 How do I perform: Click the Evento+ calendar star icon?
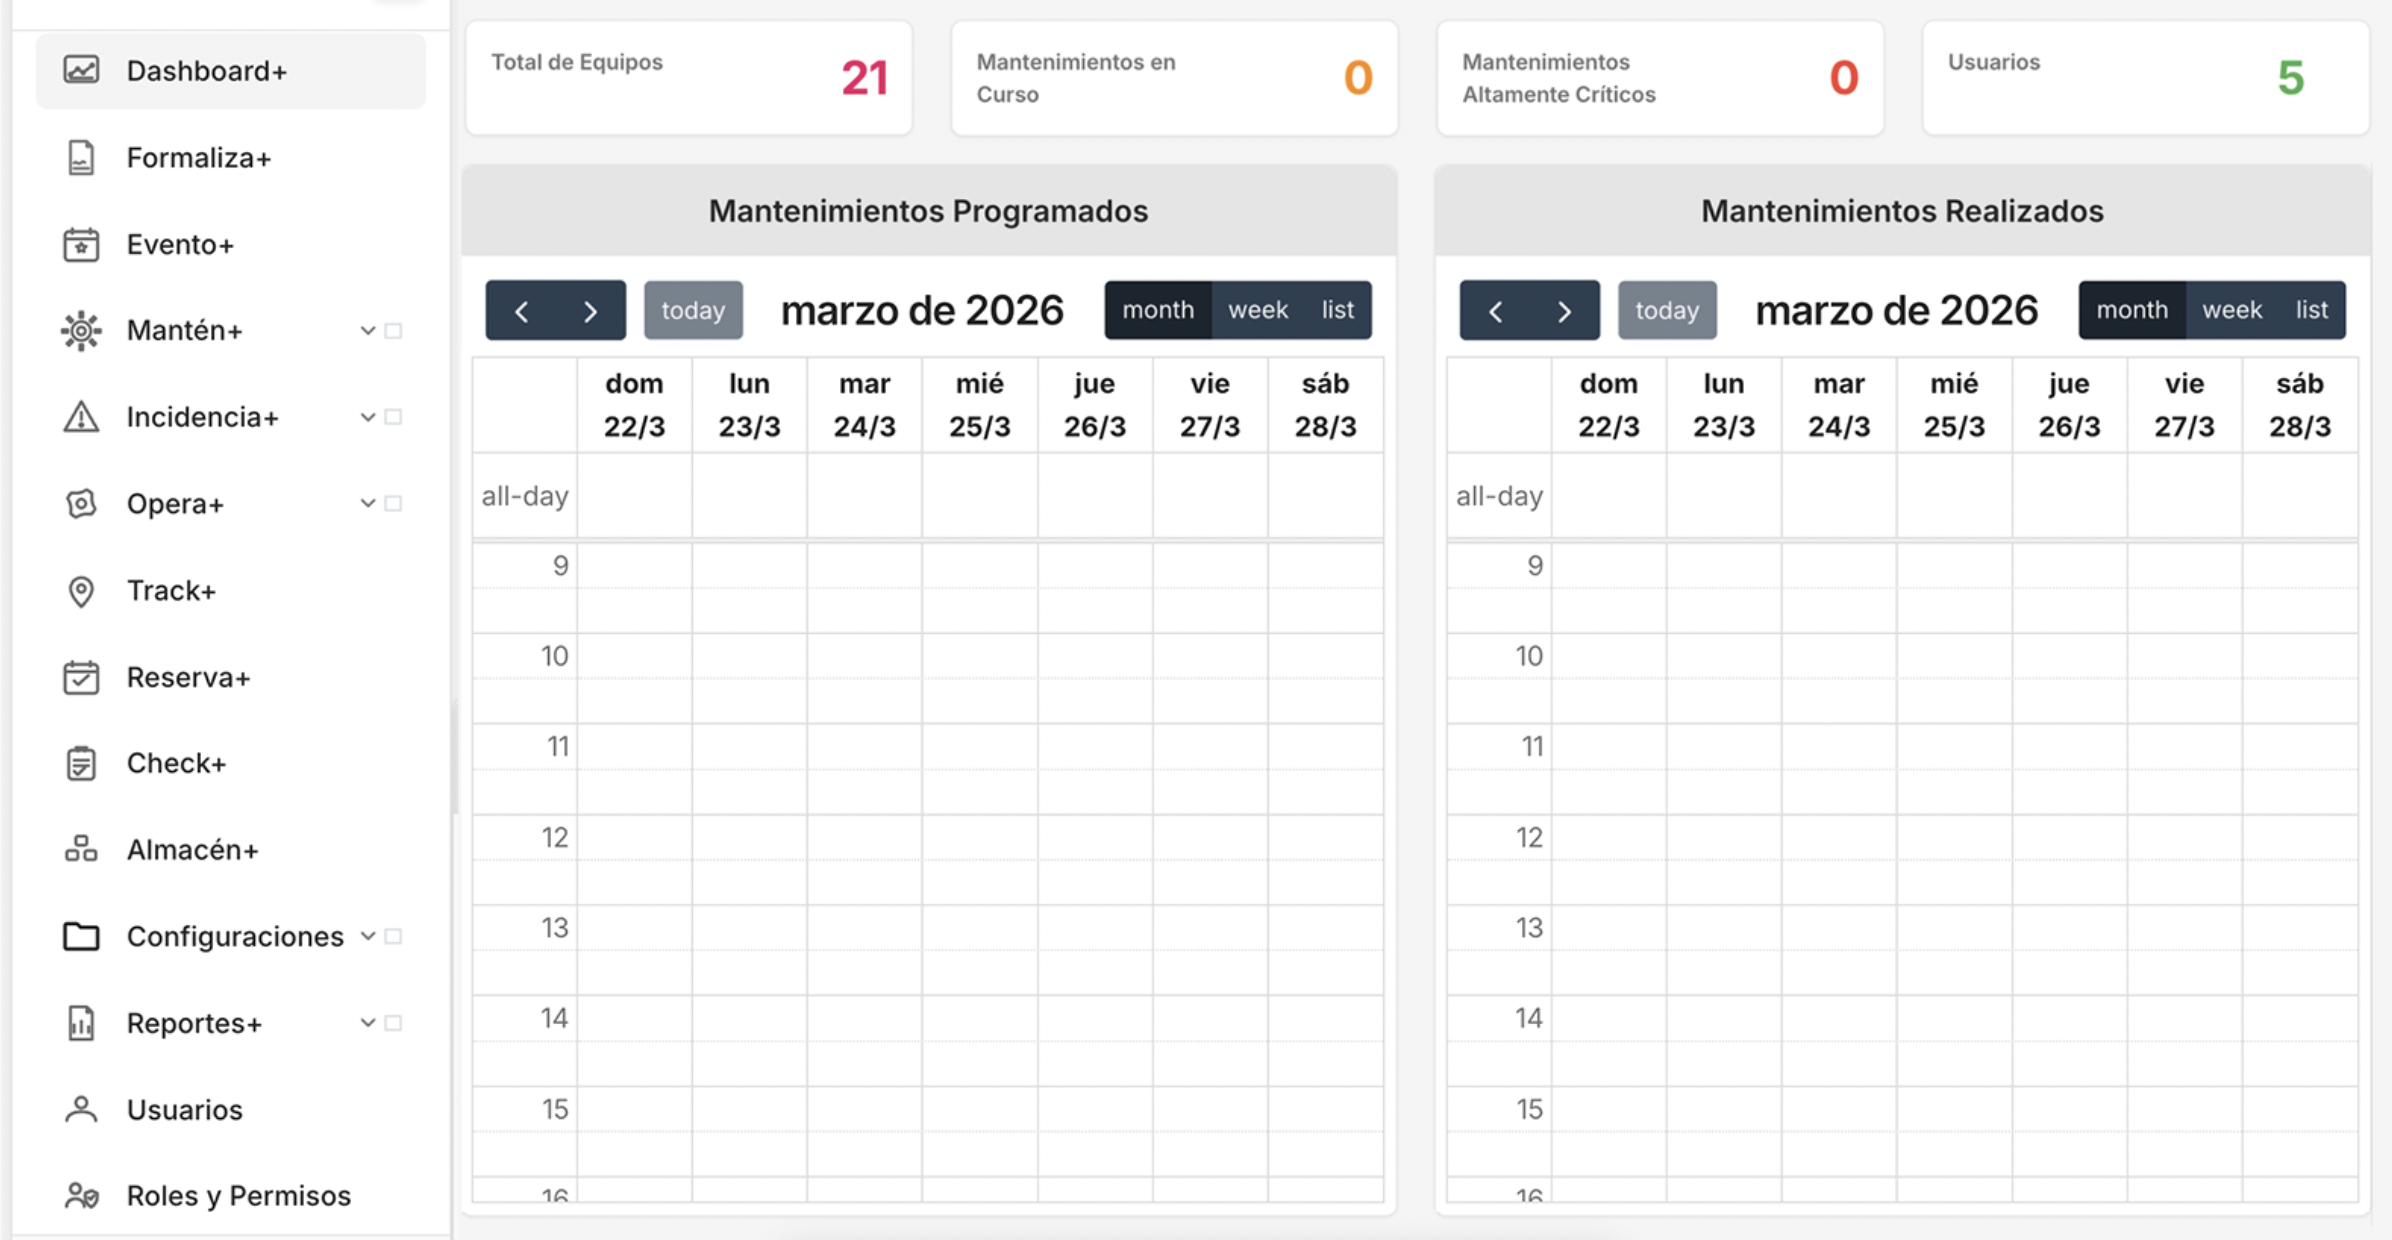click(x=81, y=245)
